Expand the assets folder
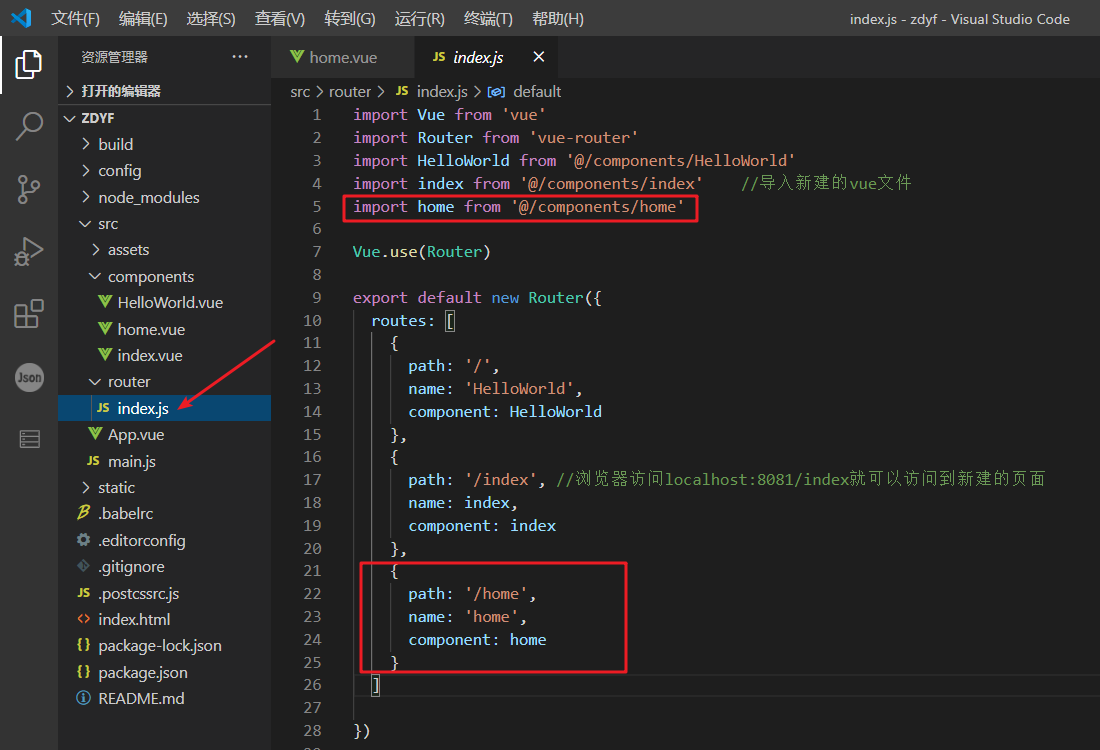The width and height of the screenshot is (1100, 750). coord(165,250)
